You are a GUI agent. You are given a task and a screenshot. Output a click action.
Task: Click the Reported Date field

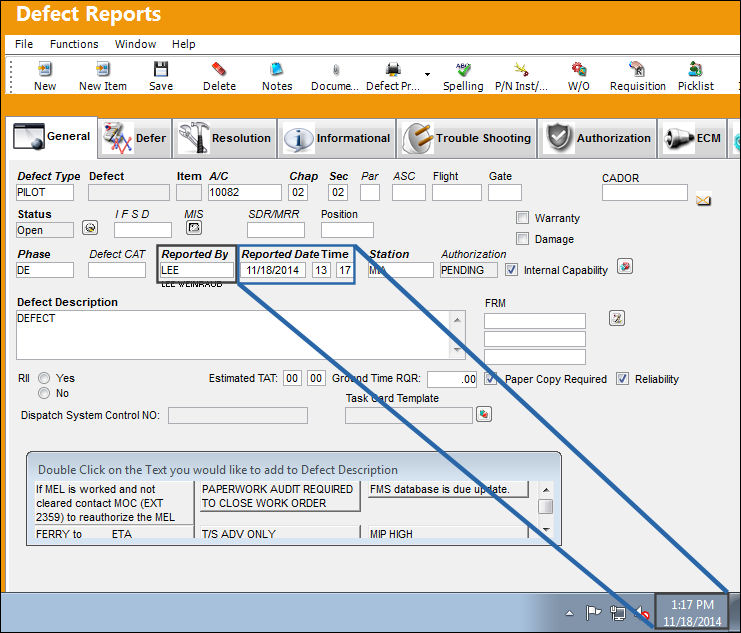click(x=273, y=270)
